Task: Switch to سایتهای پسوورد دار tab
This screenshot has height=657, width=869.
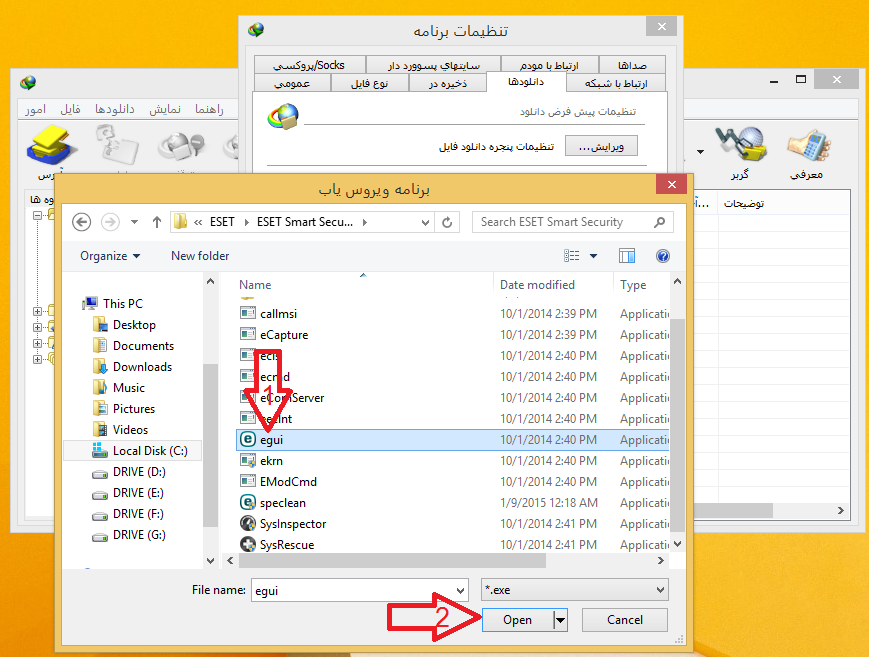Action: (433, 65)
